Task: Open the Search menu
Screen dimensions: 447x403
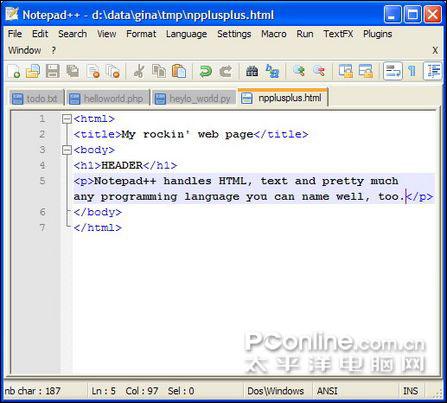Action: tap(73, 34)
